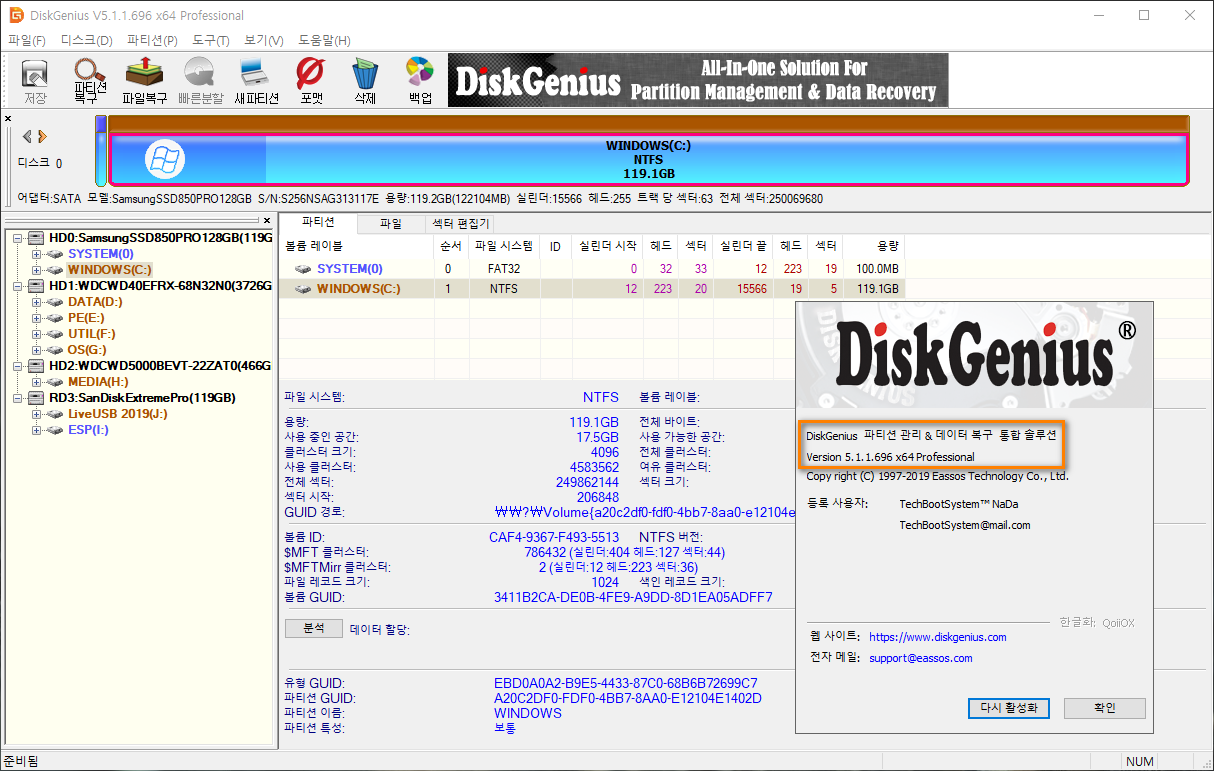Image resolution: width=1214 pixels, height=771 pixels.
Task: Click FAT32 cell in SYSTEM row
Action: tap(504, 269)
